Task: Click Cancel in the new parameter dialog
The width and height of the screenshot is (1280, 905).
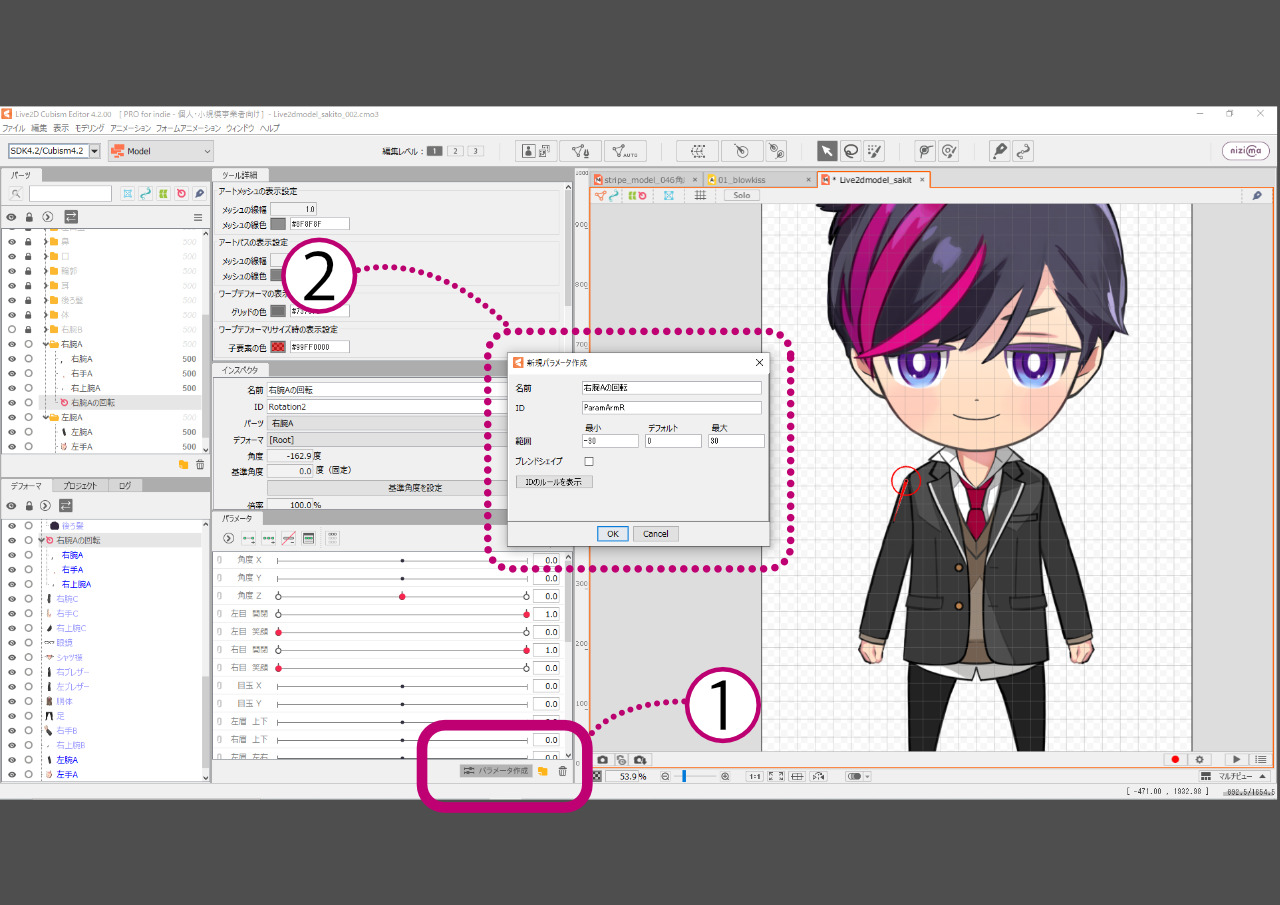Action: [x=656, y=534]
